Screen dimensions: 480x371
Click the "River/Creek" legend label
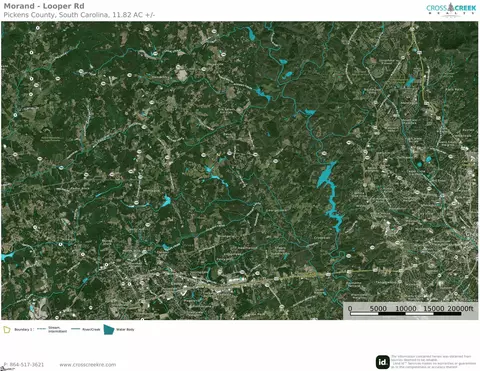pos(91,329)
